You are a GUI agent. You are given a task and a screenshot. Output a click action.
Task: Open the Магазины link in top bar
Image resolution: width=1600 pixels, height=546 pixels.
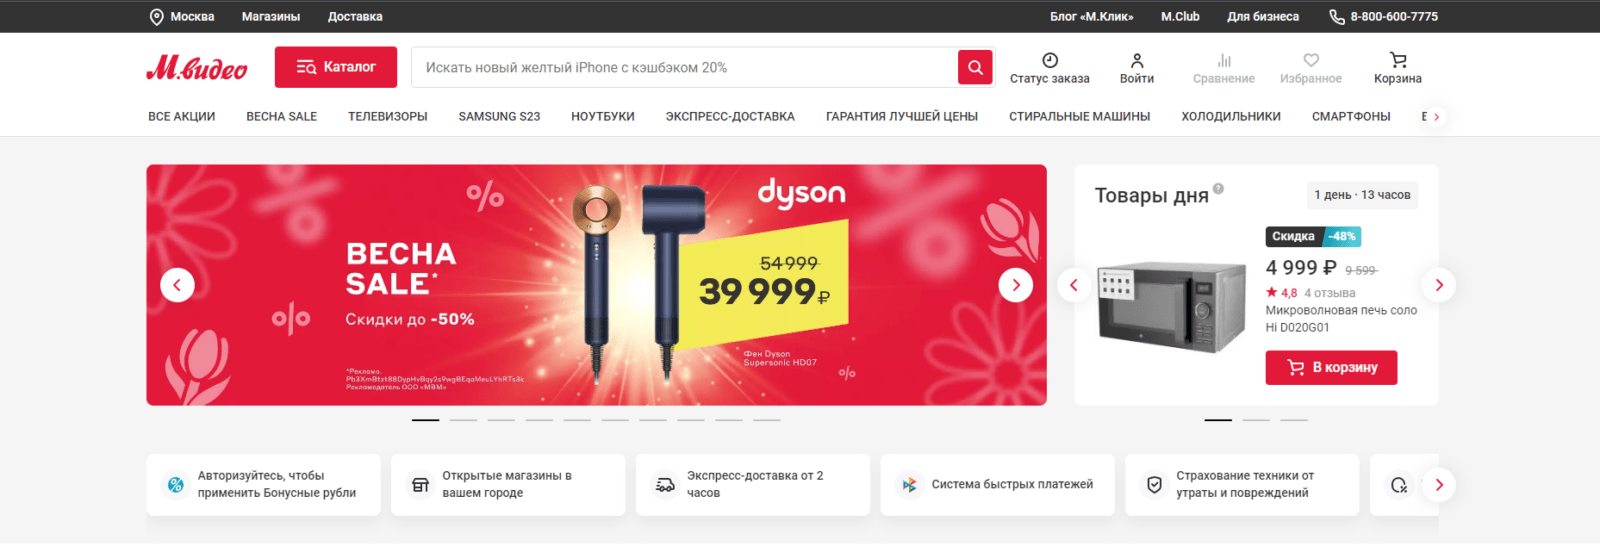click(271, 17)
